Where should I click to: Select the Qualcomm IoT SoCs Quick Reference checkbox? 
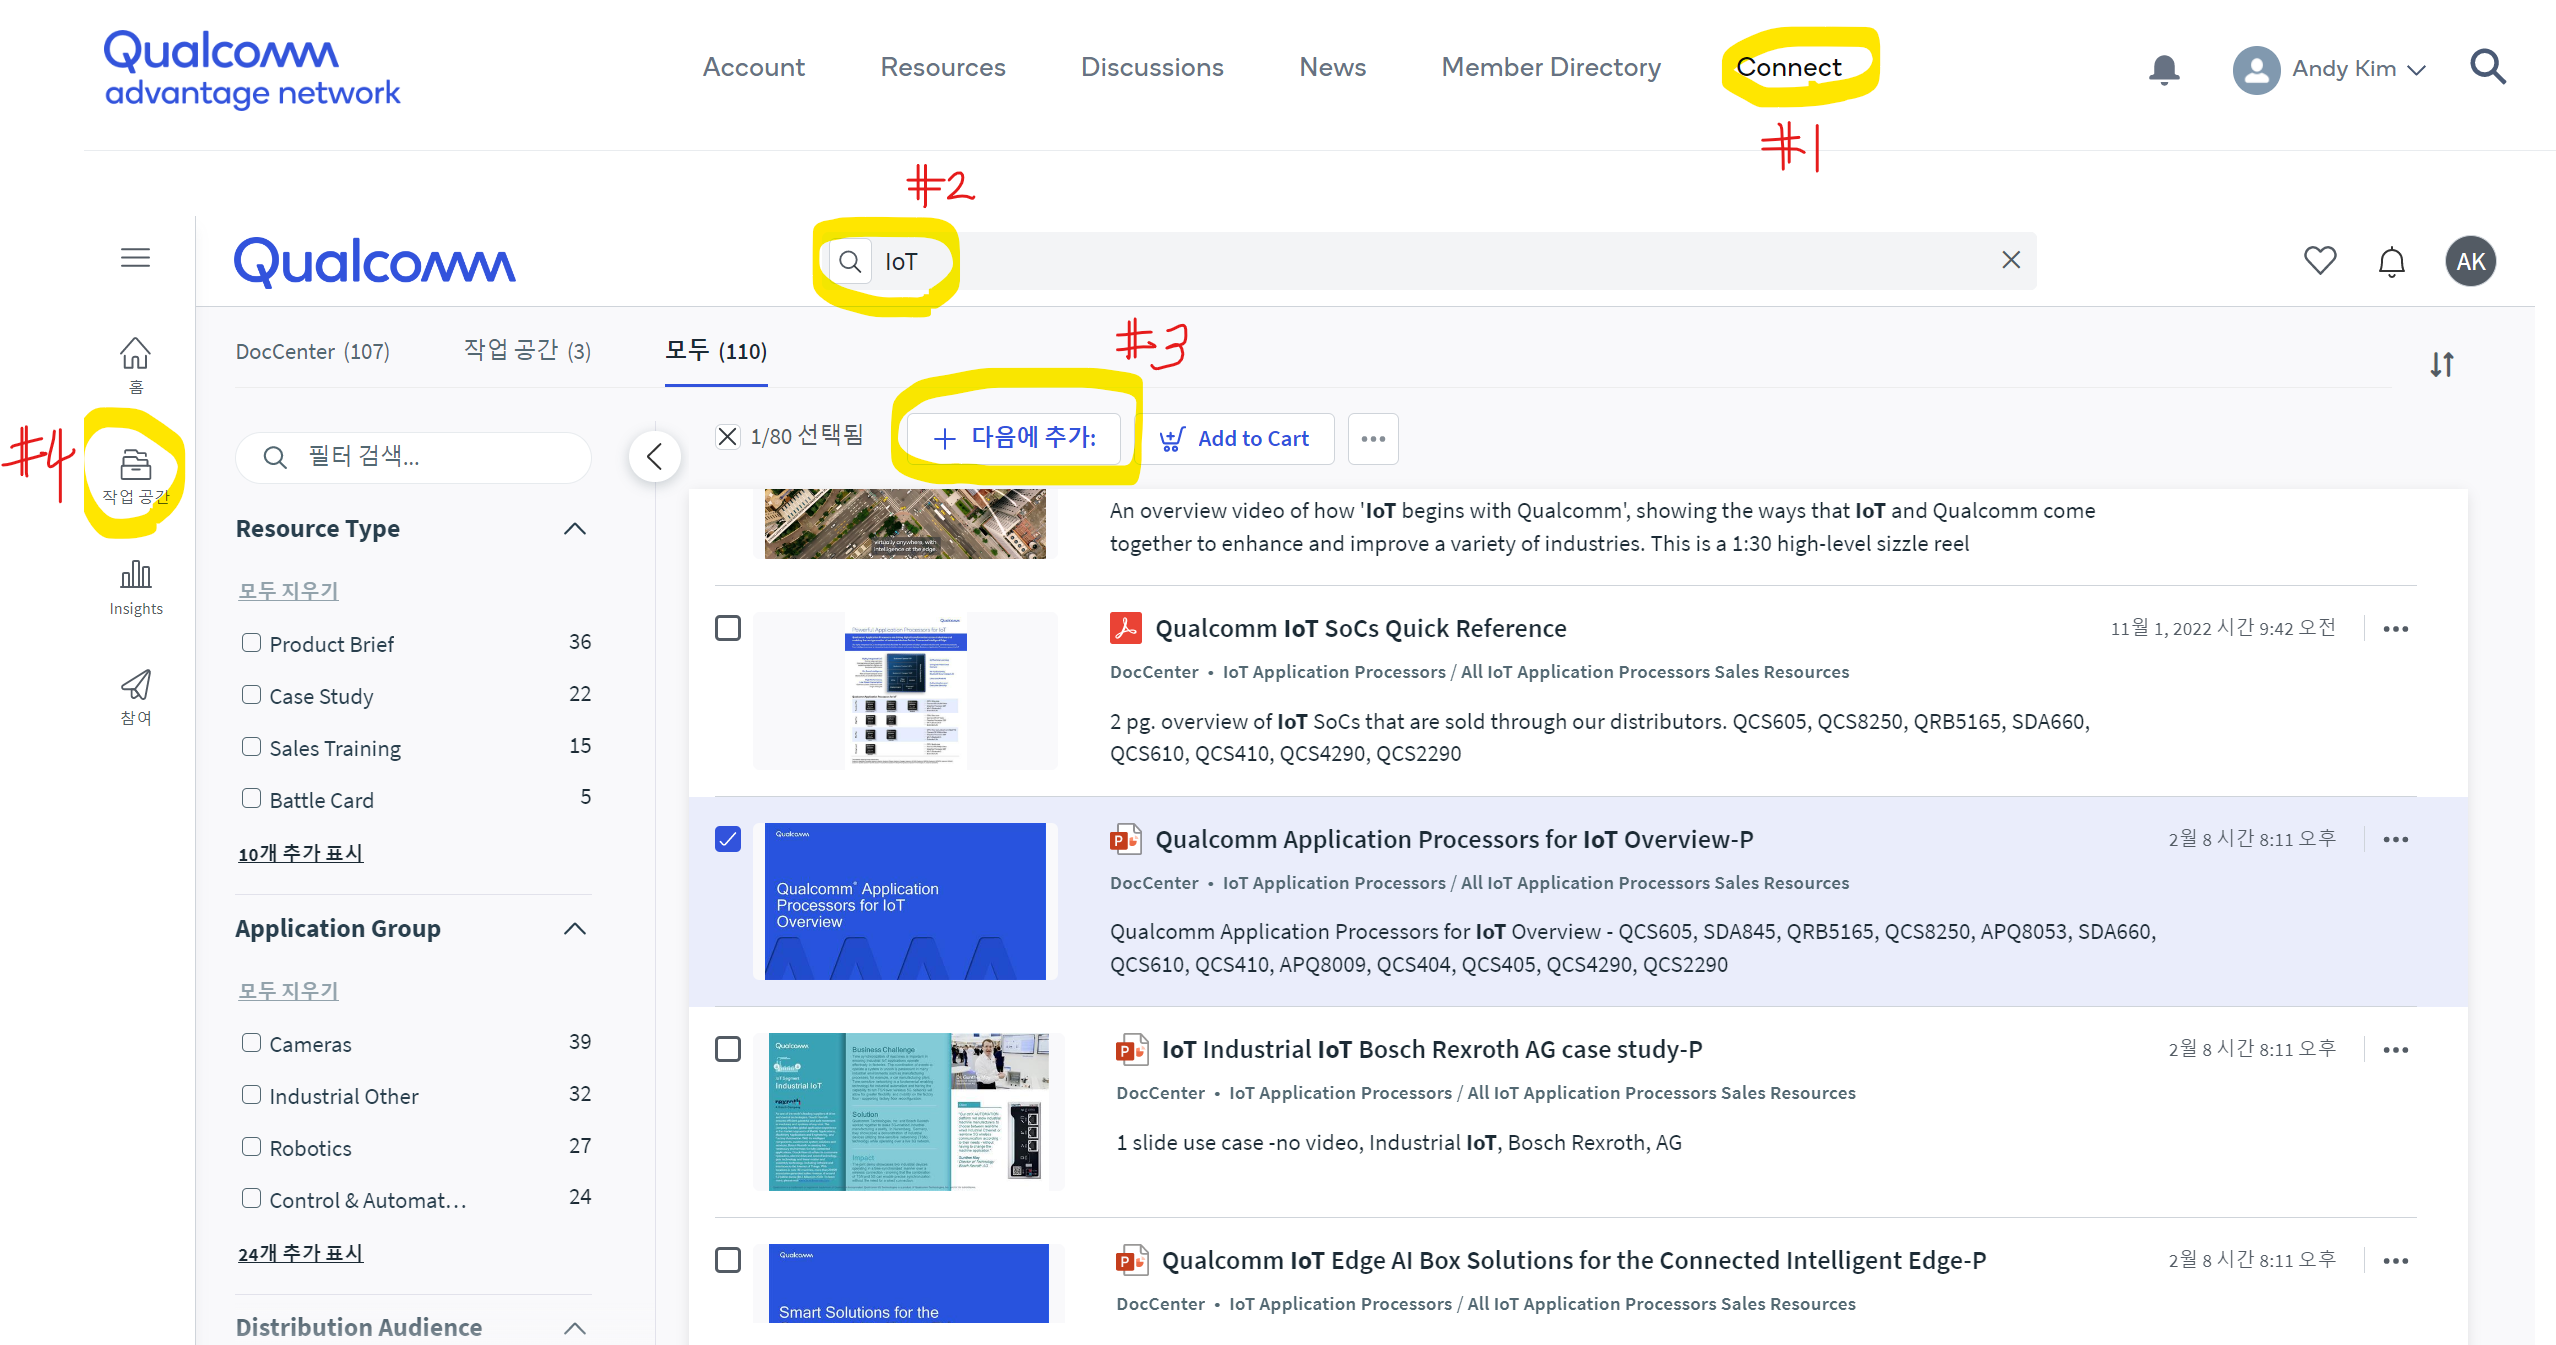pyautogui.click(x=728, y=628)
